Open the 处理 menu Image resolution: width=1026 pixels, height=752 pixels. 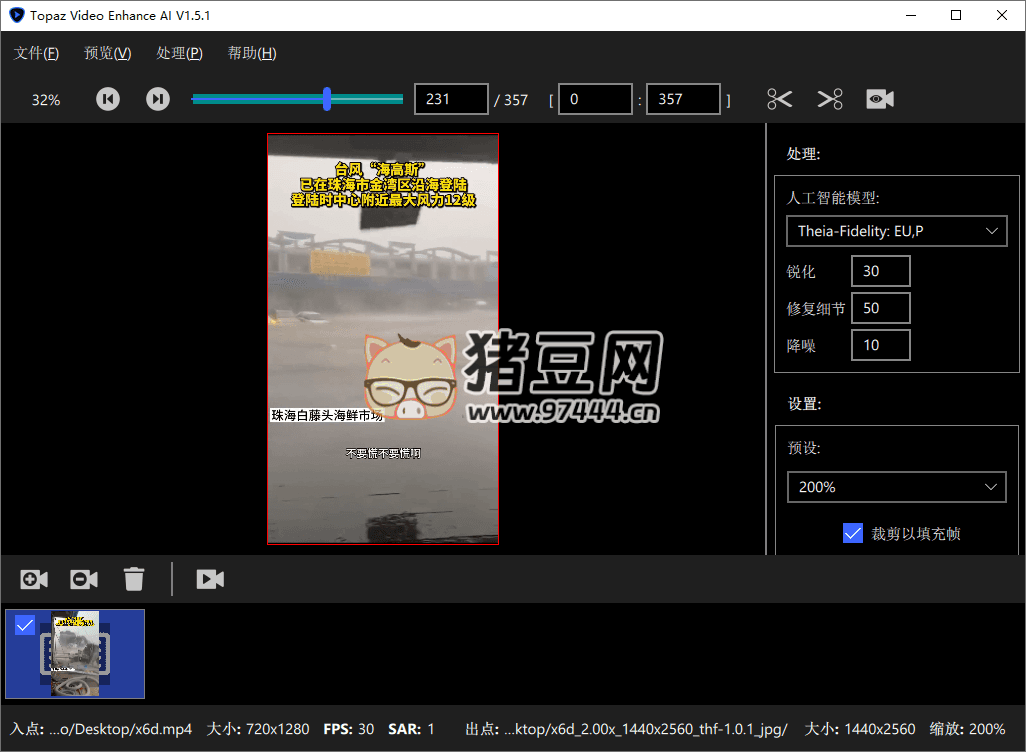pyautogui.click(x=179, y=53)
